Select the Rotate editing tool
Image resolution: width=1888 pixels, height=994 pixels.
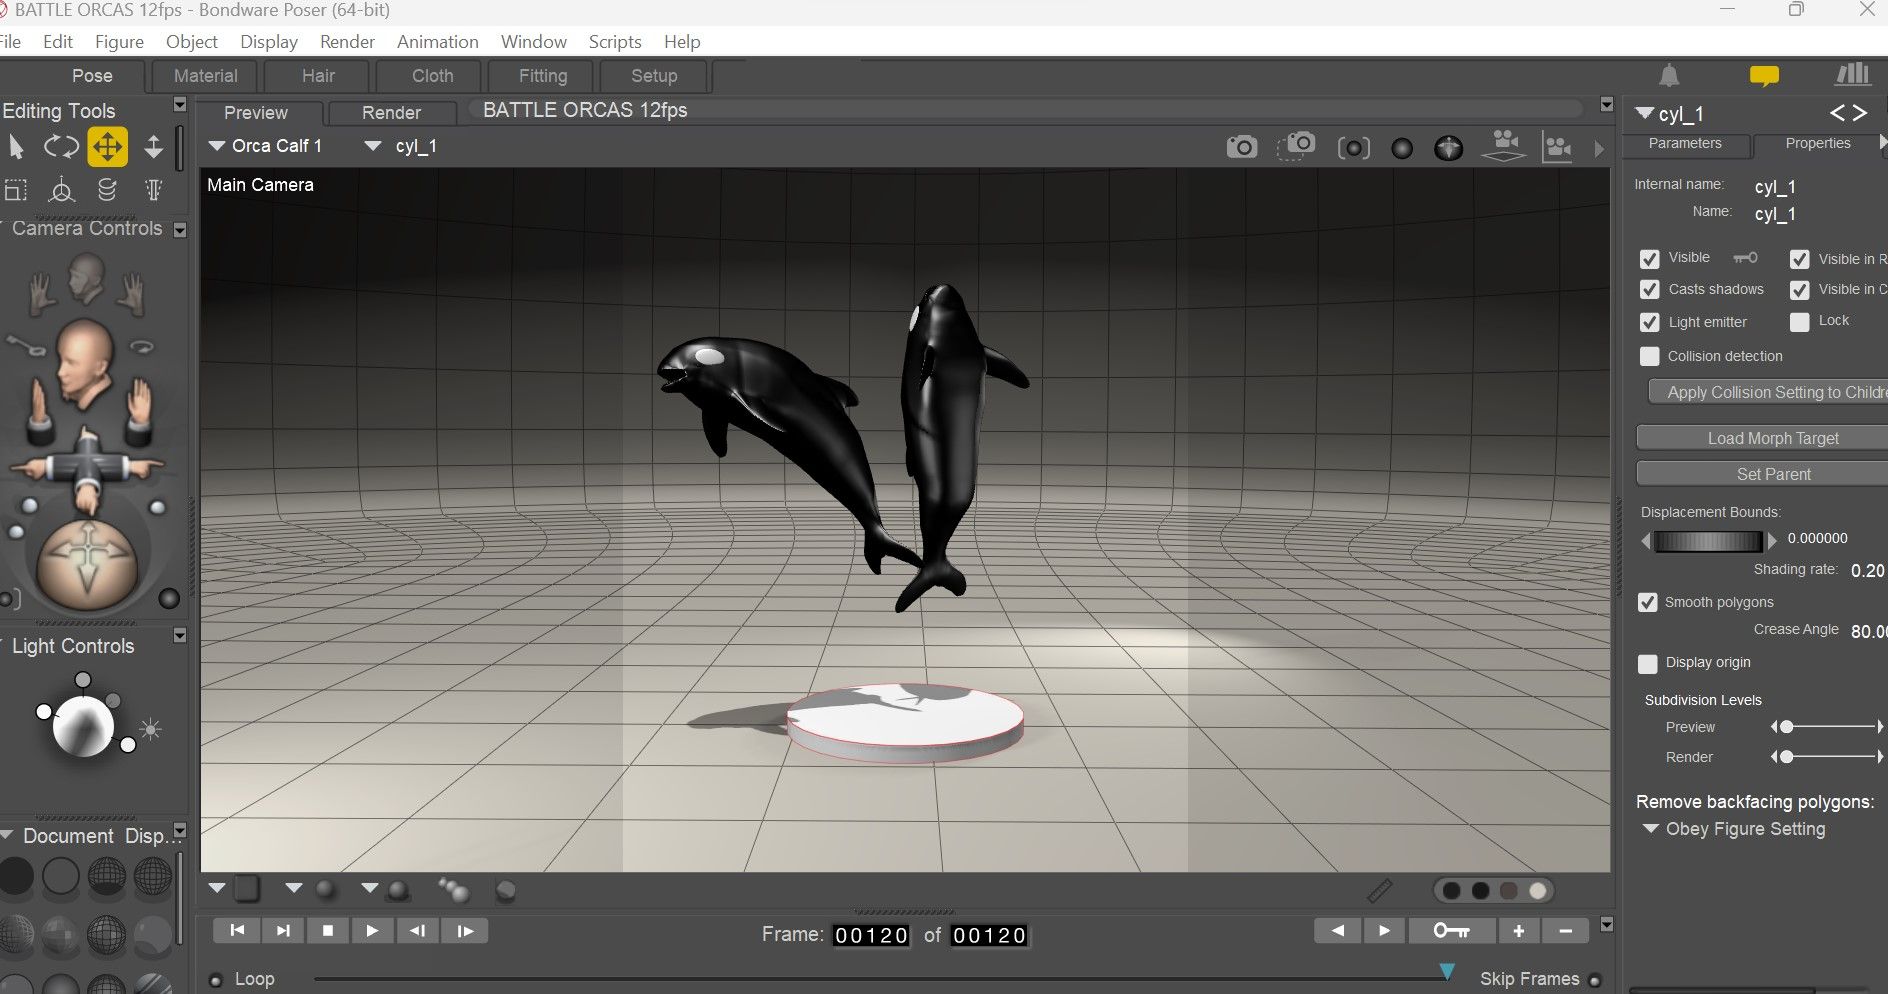click(x=61, y=147)
